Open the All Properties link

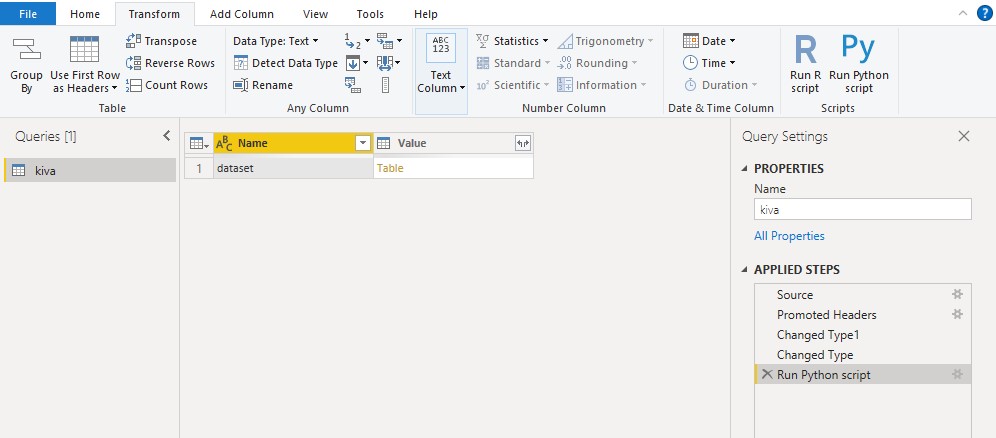(789, 236)
